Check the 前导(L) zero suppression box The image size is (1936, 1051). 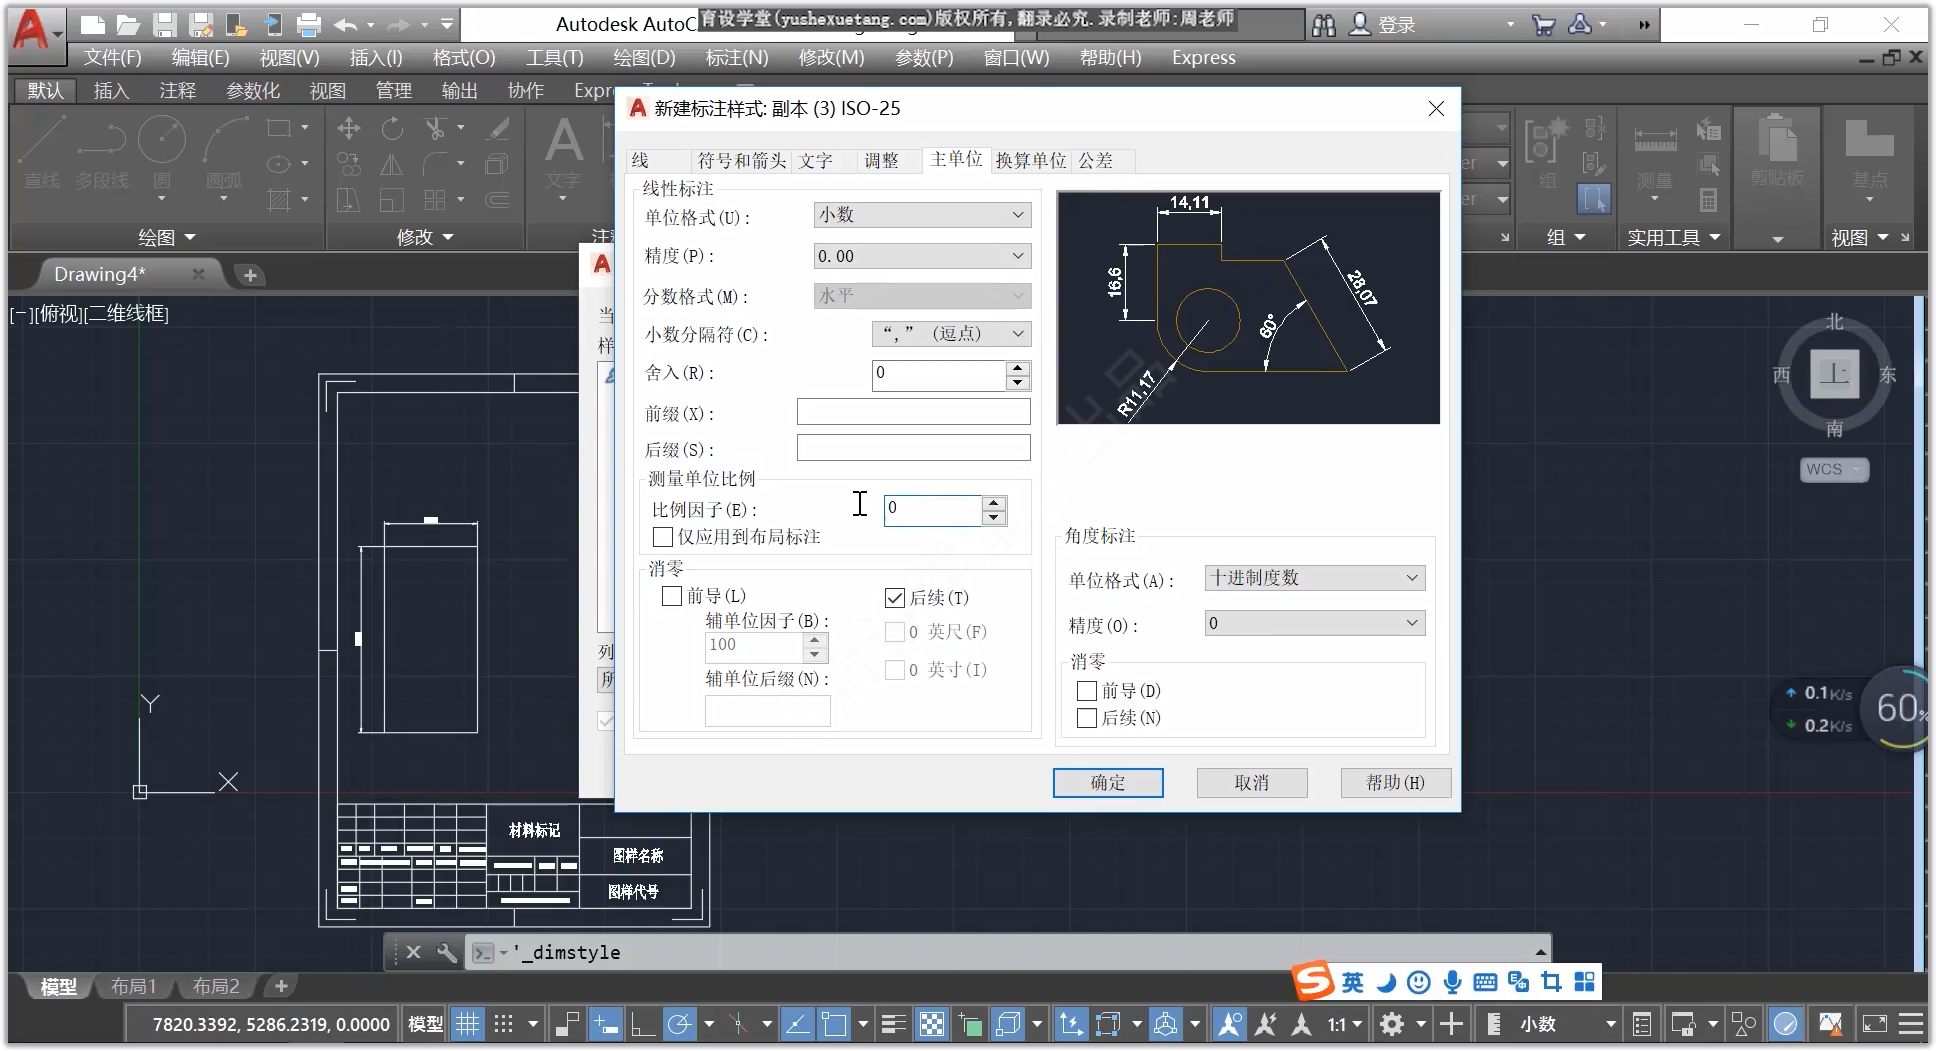[672, 596]
